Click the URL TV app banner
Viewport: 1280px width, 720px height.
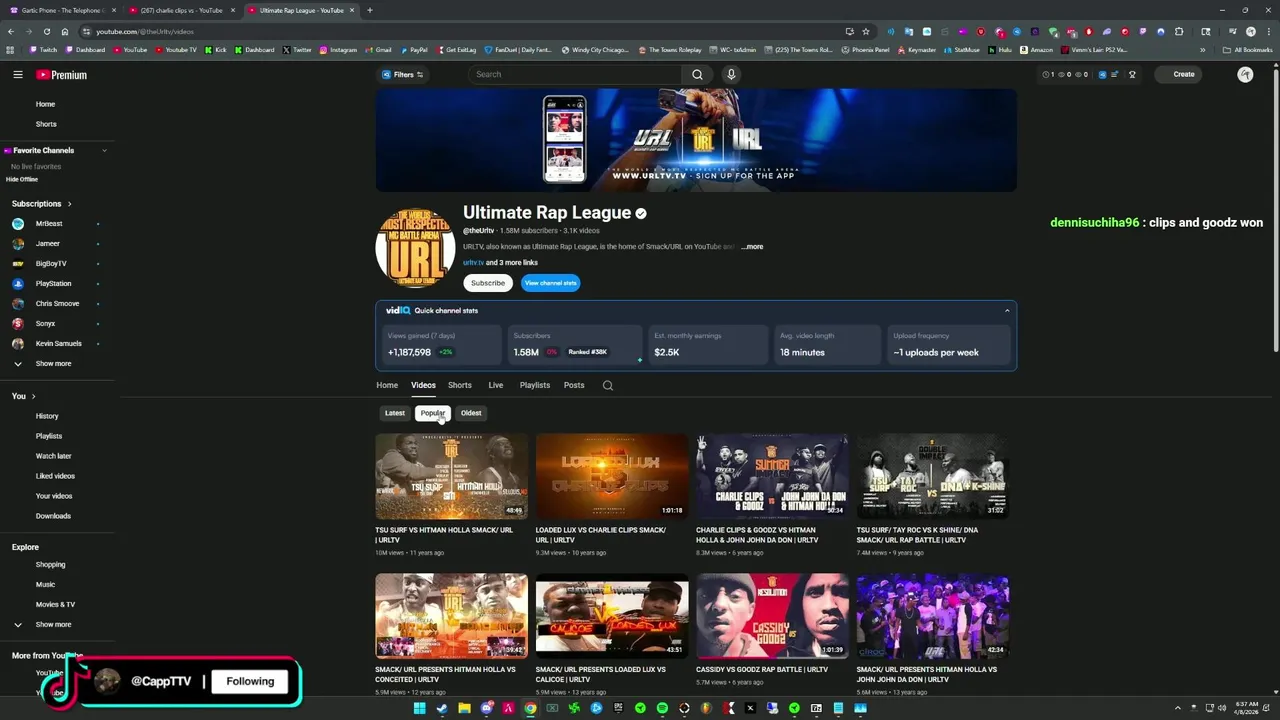[696, 140]
